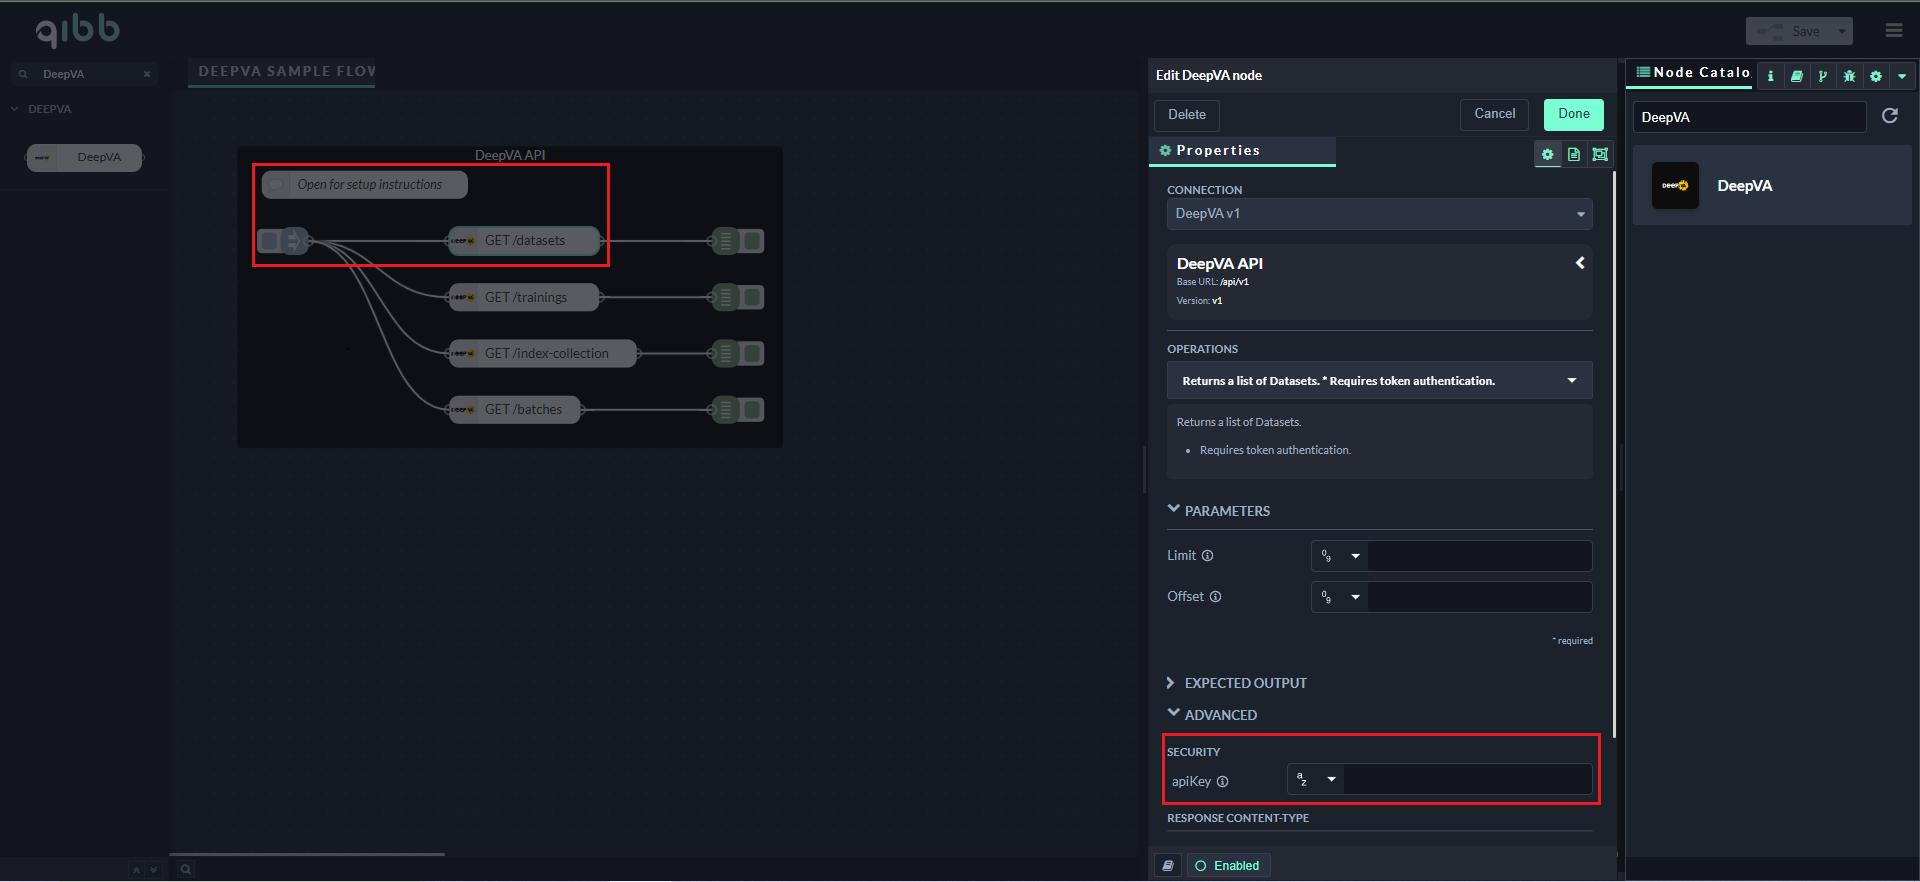Open the node description document tab icon
The height and width of the screenshot is (882, 1920).
(x=1574, y=154)
